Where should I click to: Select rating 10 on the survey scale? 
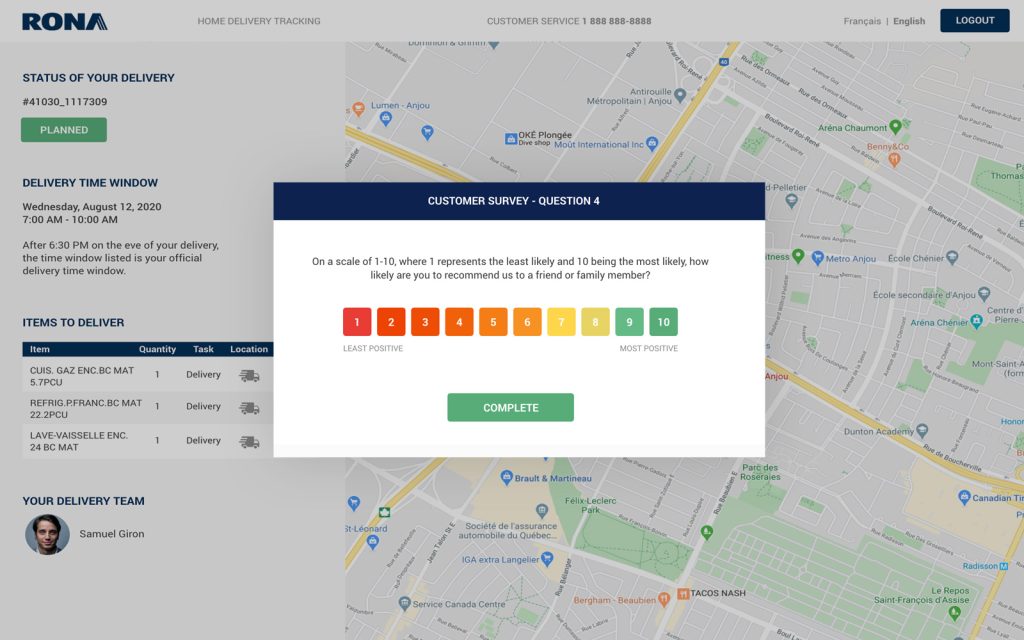663,322
